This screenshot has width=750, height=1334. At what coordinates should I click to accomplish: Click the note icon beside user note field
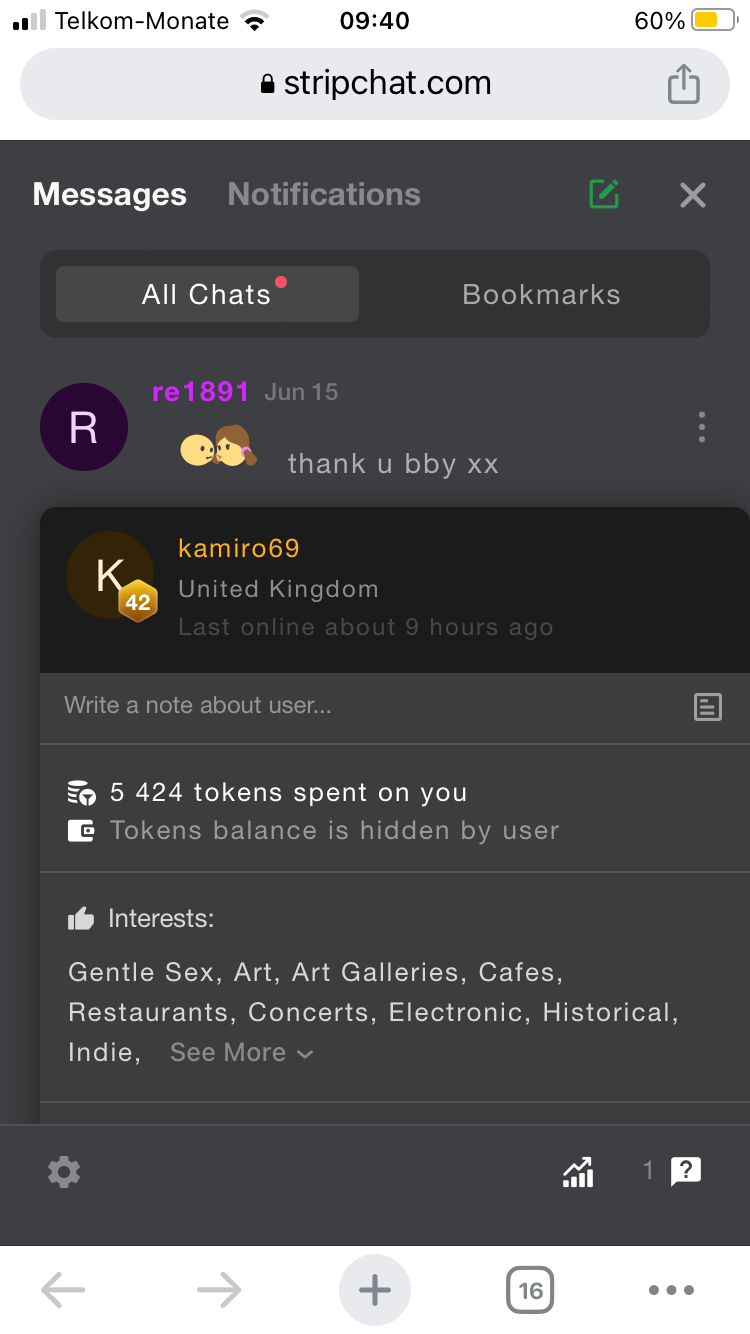pos(708,707)
